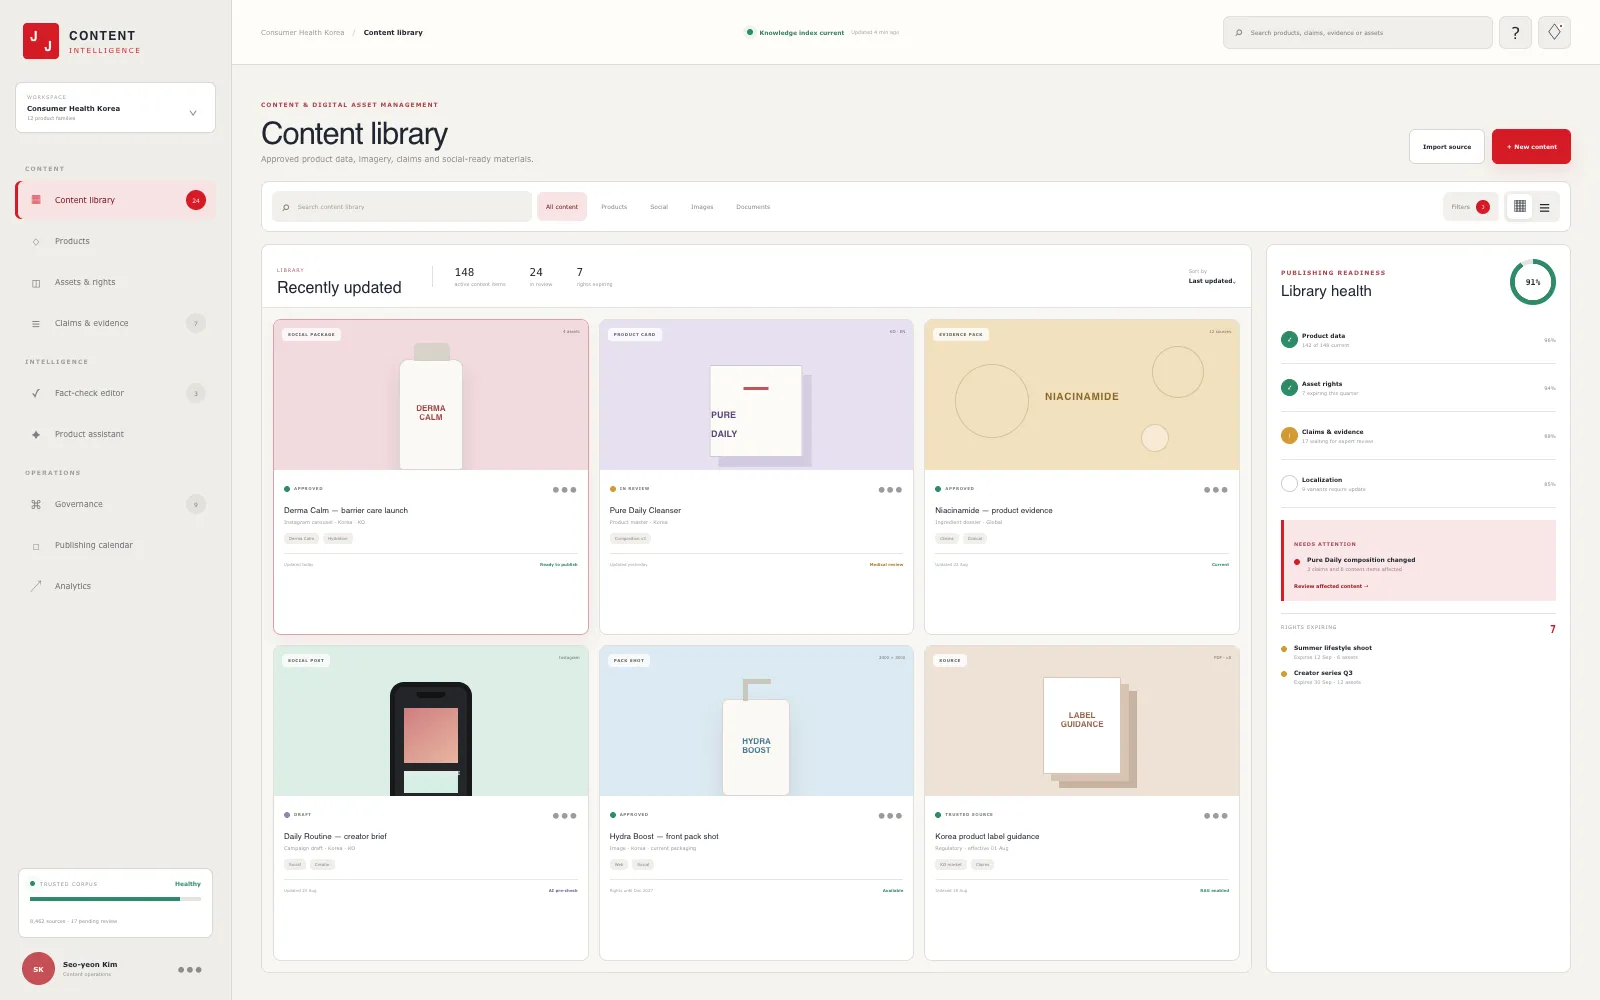Open the Niacinamide evidence pack thumbnail

1082,395
